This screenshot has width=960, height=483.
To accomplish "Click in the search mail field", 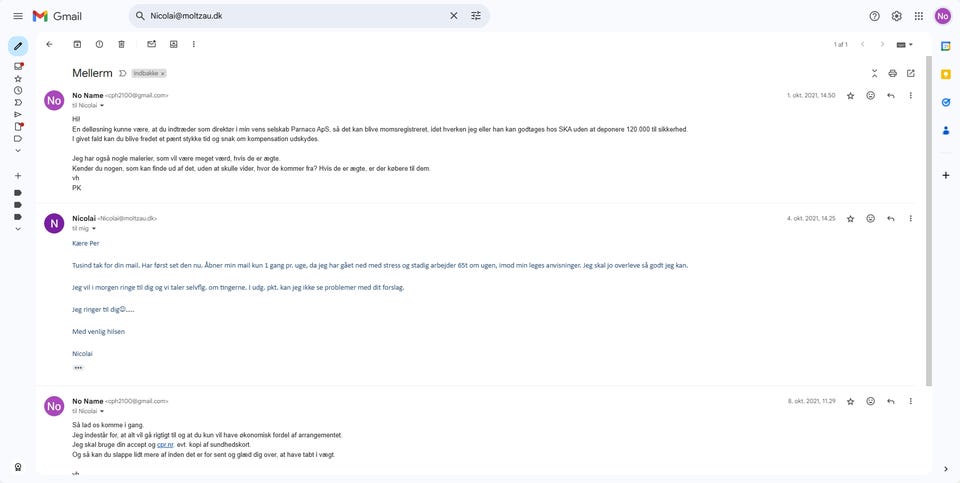I will [297, 16].
